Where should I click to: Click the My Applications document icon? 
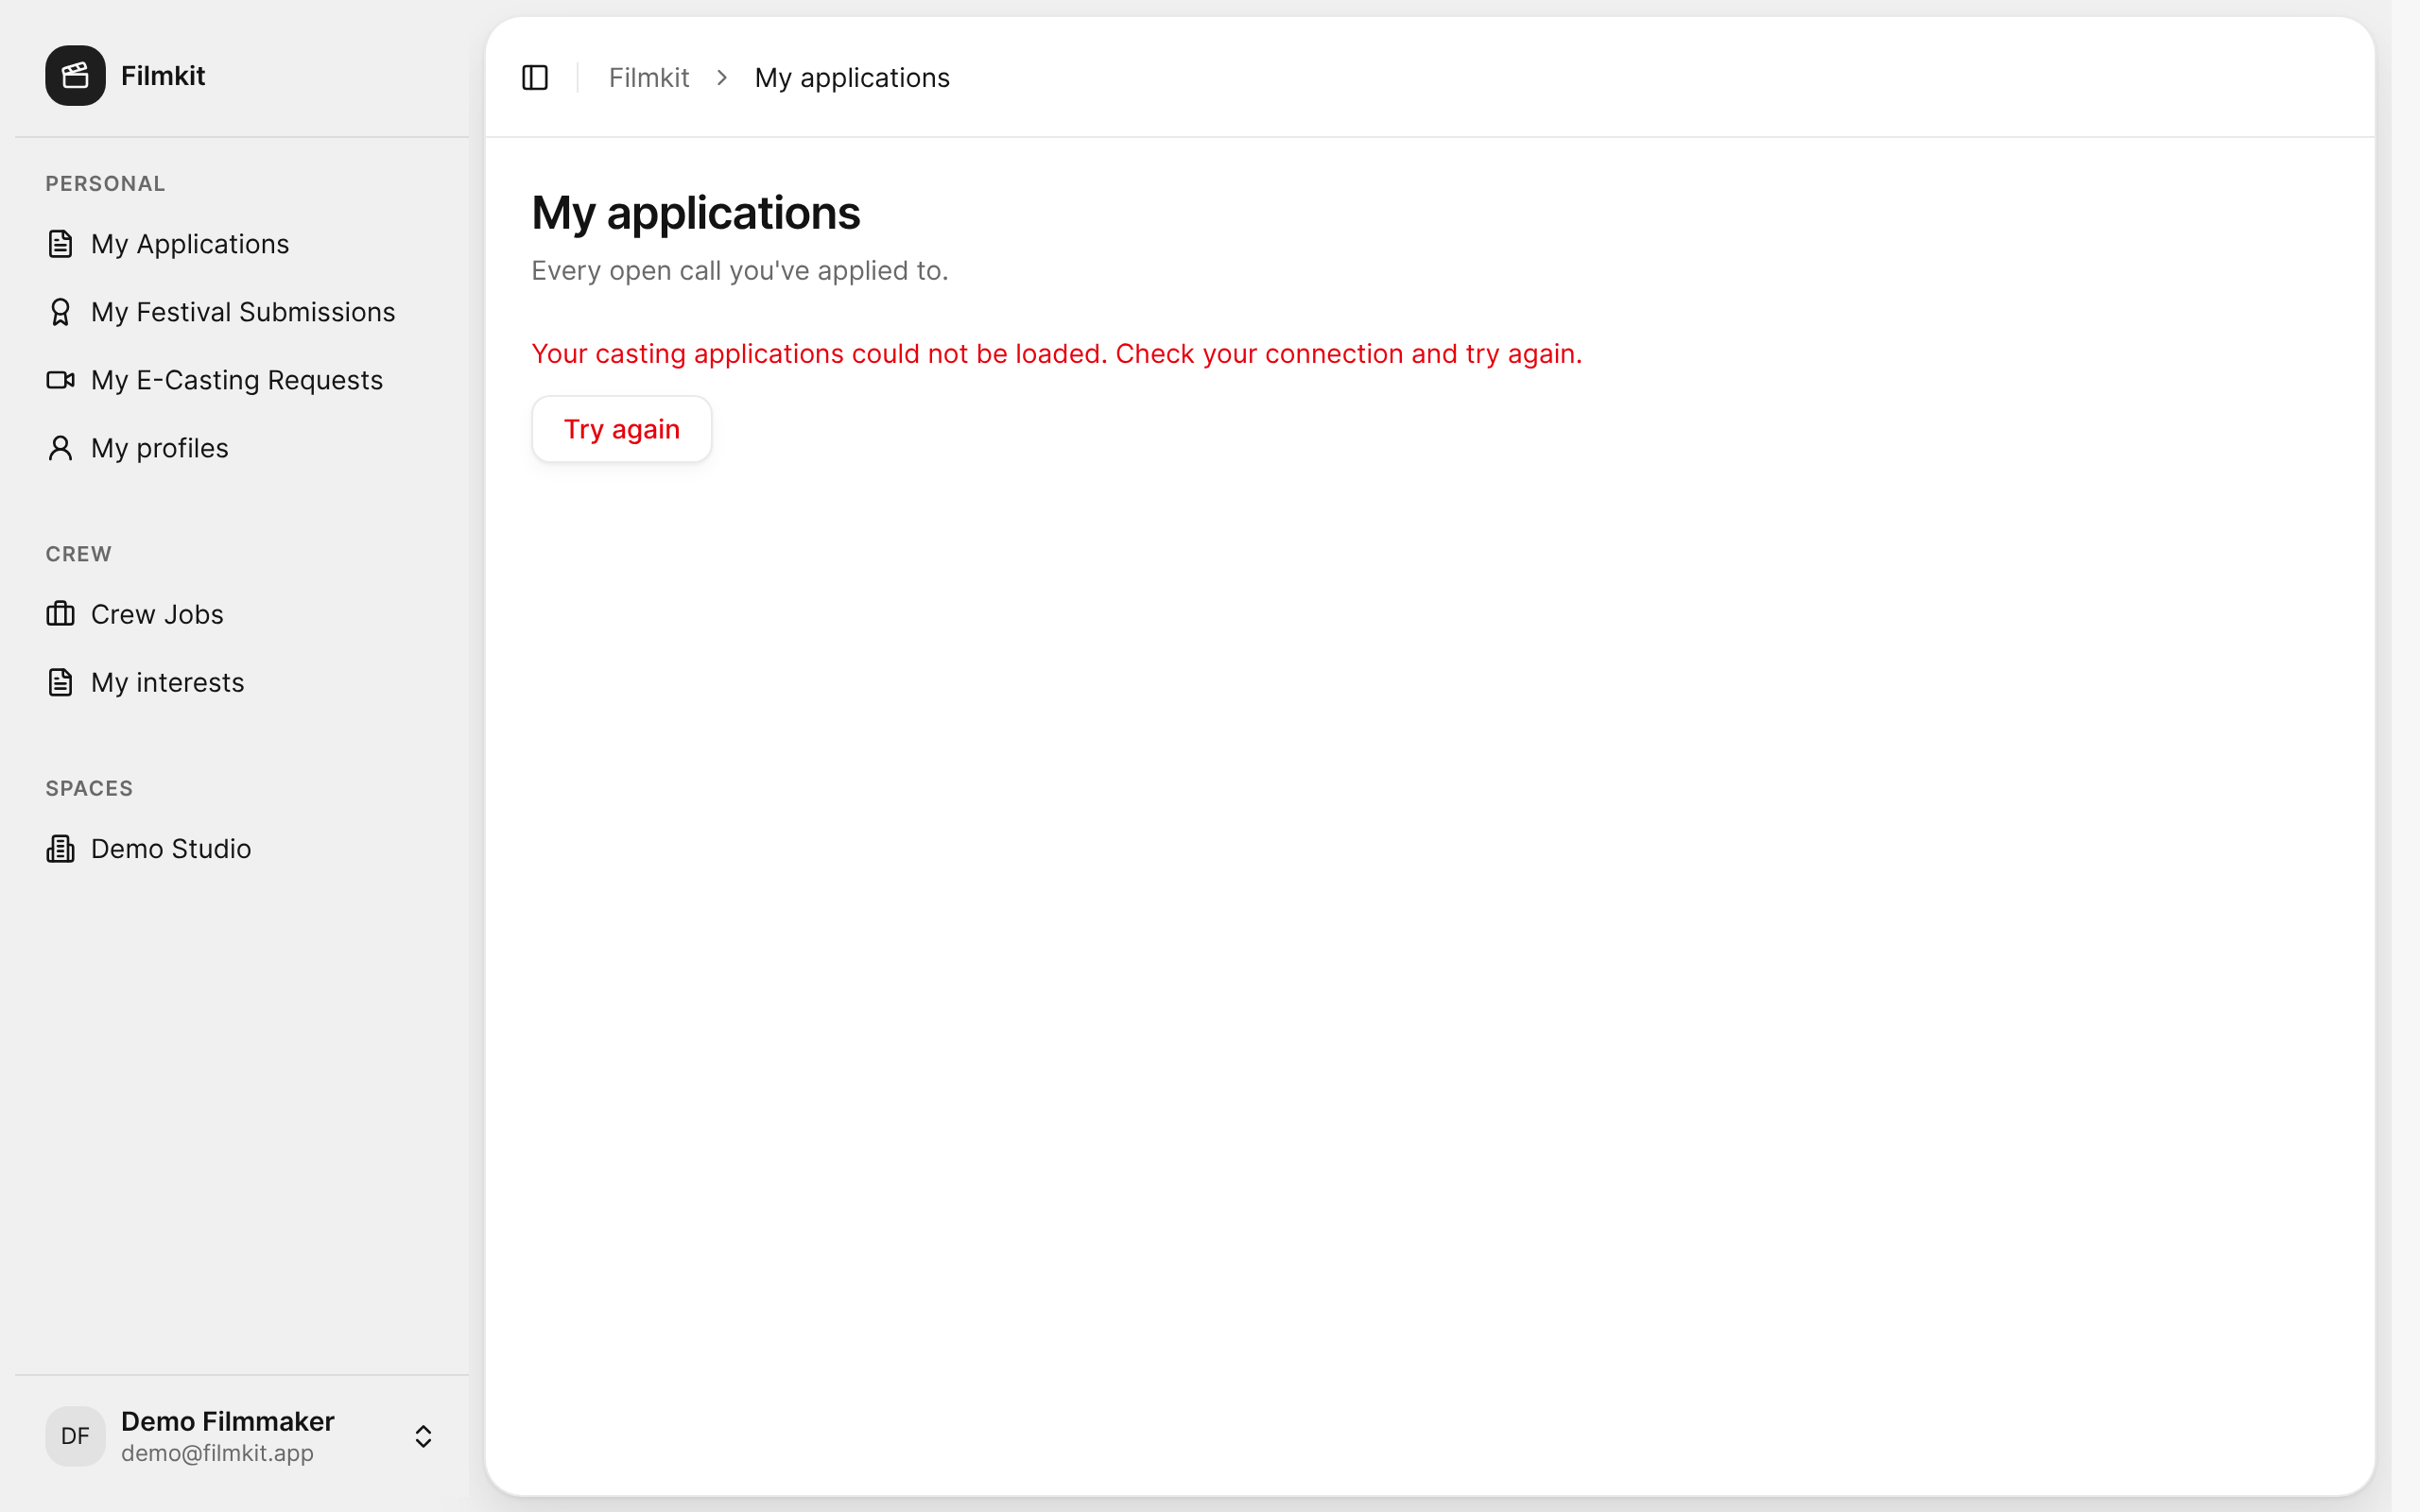60,244
